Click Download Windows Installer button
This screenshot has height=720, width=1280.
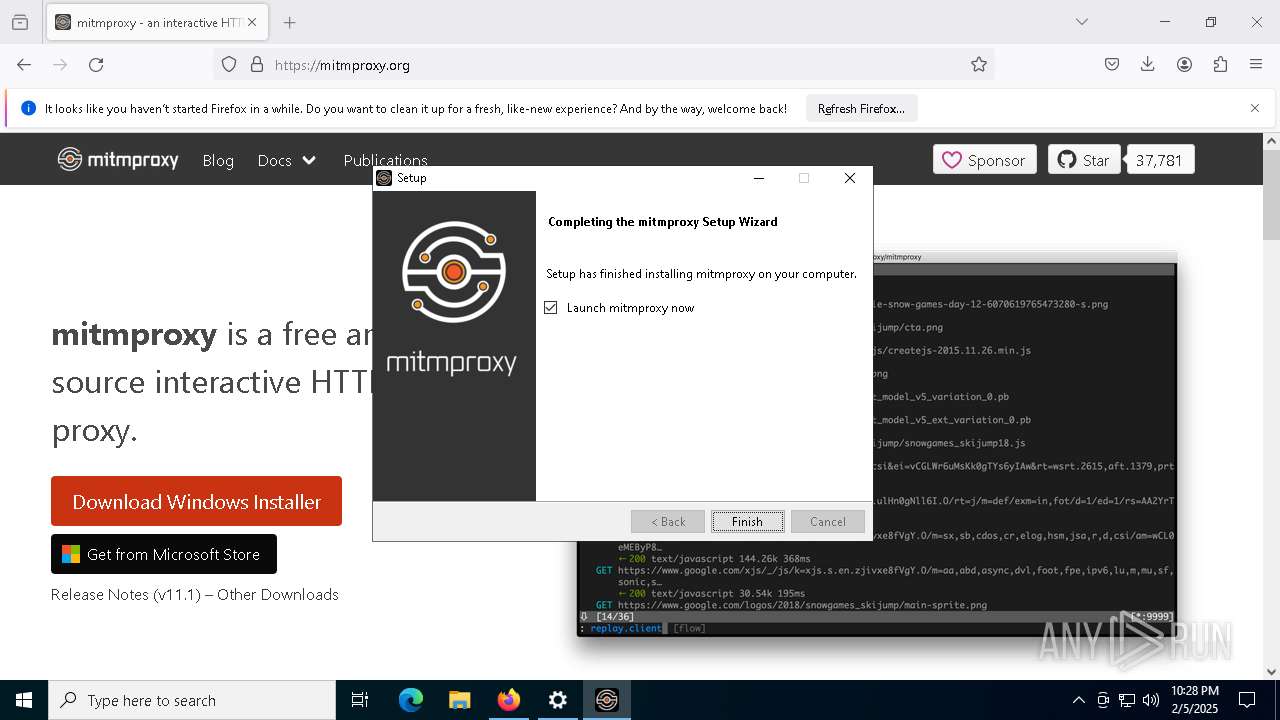(196, 501)
